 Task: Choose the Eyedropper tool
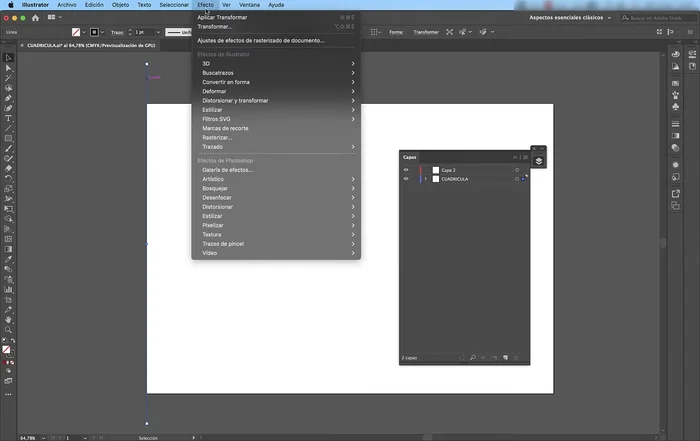pyautogui.click(x=8, y=259)
